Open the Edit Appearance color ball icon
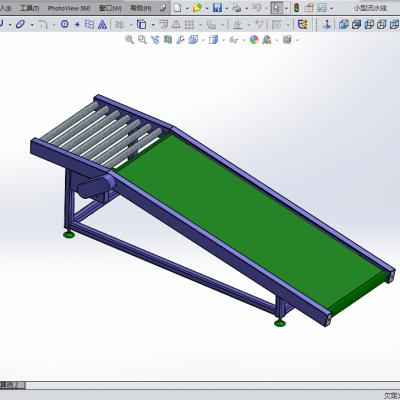The width and height of the screenshot is (400, 400). [x=254, y=40]
